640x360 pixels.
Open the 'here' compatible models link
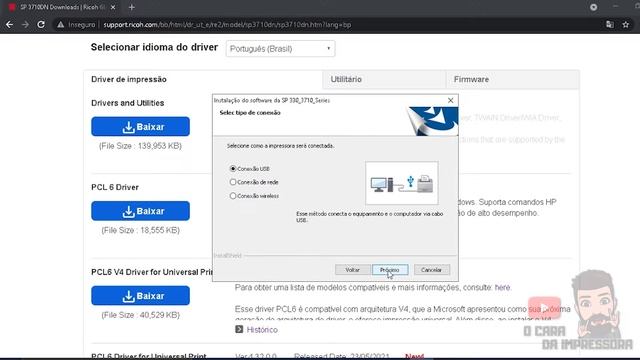tap(502, 287)
